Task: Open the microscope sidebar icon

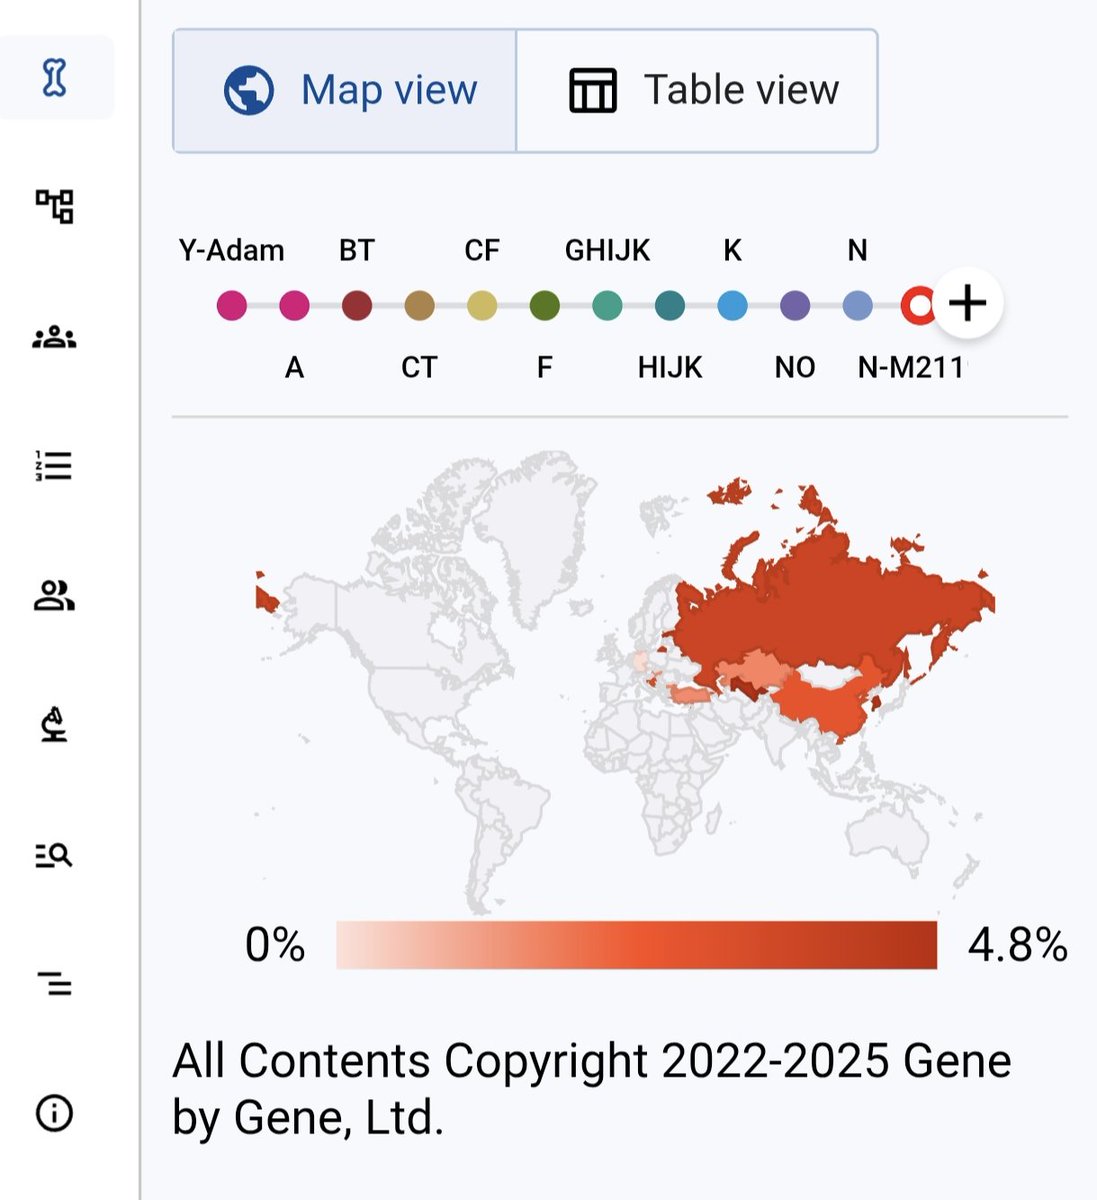Action: coord(55,724)
